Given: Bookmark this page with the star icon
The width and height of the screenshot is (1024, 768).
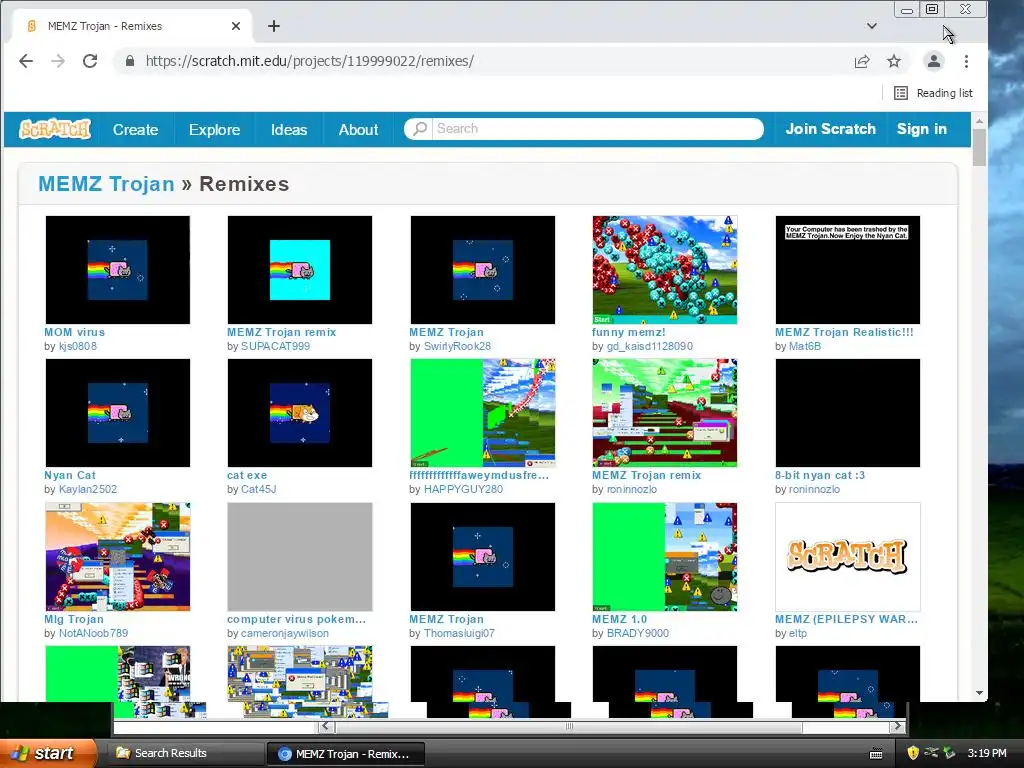Looking at the screenshot, I should tap(894, 61).
